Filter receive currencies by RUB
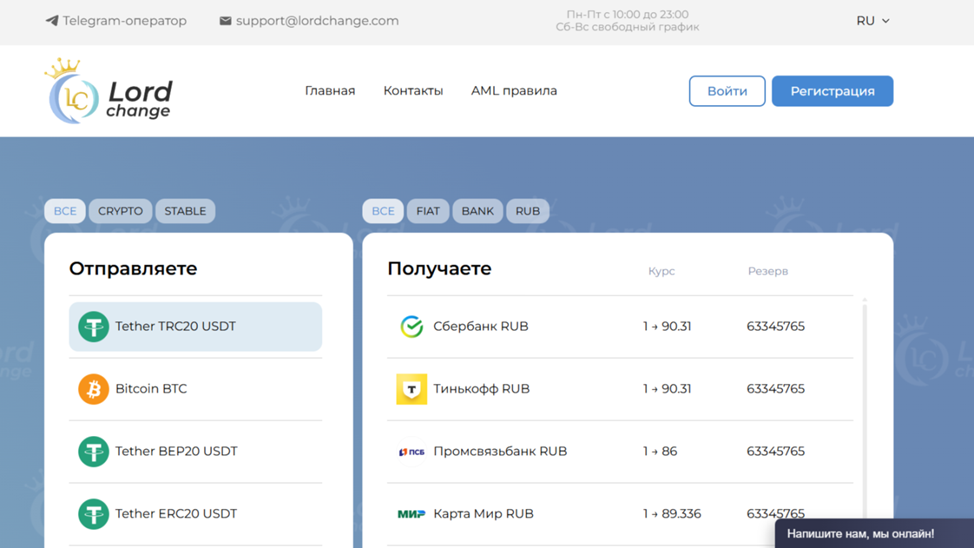Screen dimensions: 974x548 tap(527, 211)
